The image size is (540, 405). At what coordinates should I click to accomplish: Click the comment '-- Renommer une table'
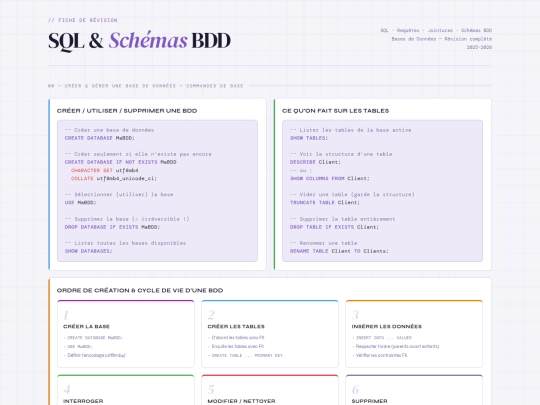tap(323, 243)
